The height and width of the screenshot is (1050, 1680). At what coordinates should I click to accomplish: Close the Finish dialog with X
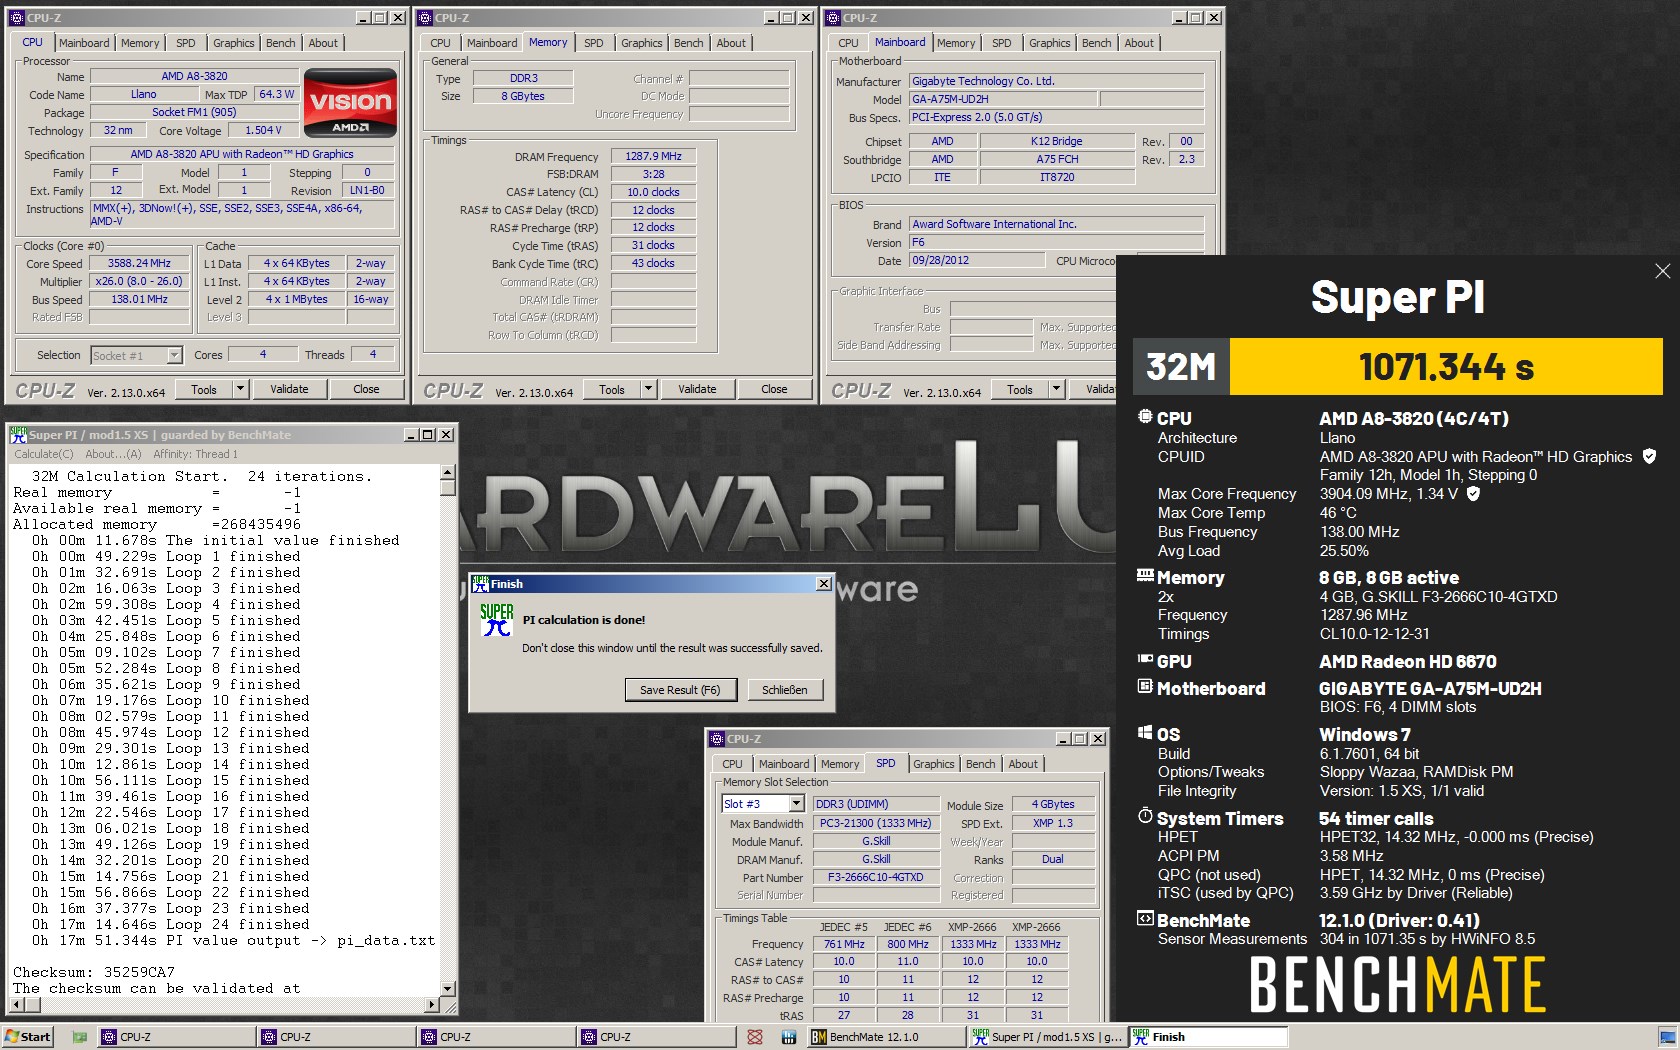(823, 584)
